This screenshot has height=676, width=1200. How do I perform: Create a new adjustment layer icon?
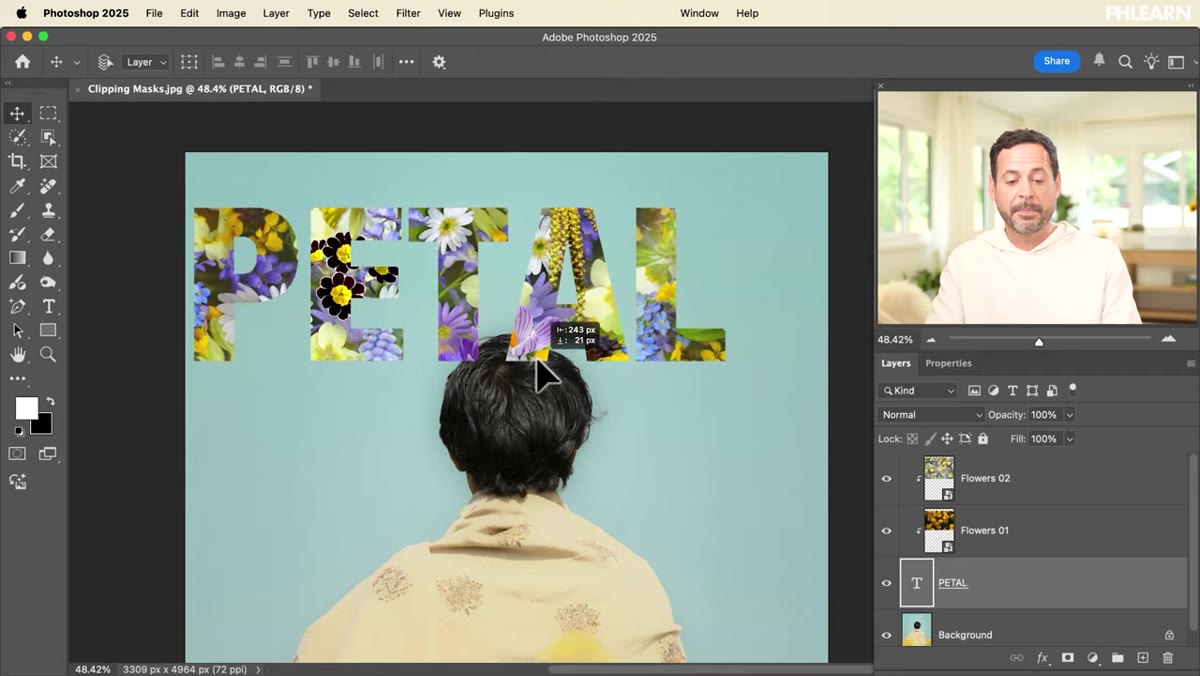(1092, 658)
